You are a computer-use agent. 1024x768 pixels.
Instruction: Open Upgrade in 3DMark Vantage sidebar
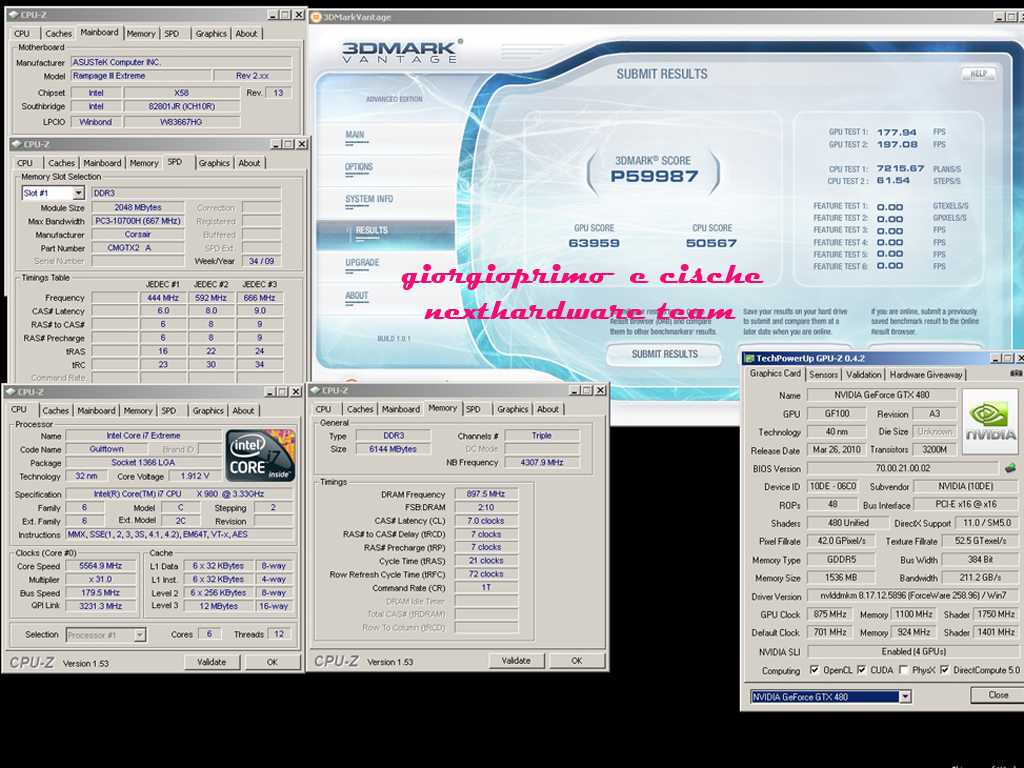pos(362,263)
